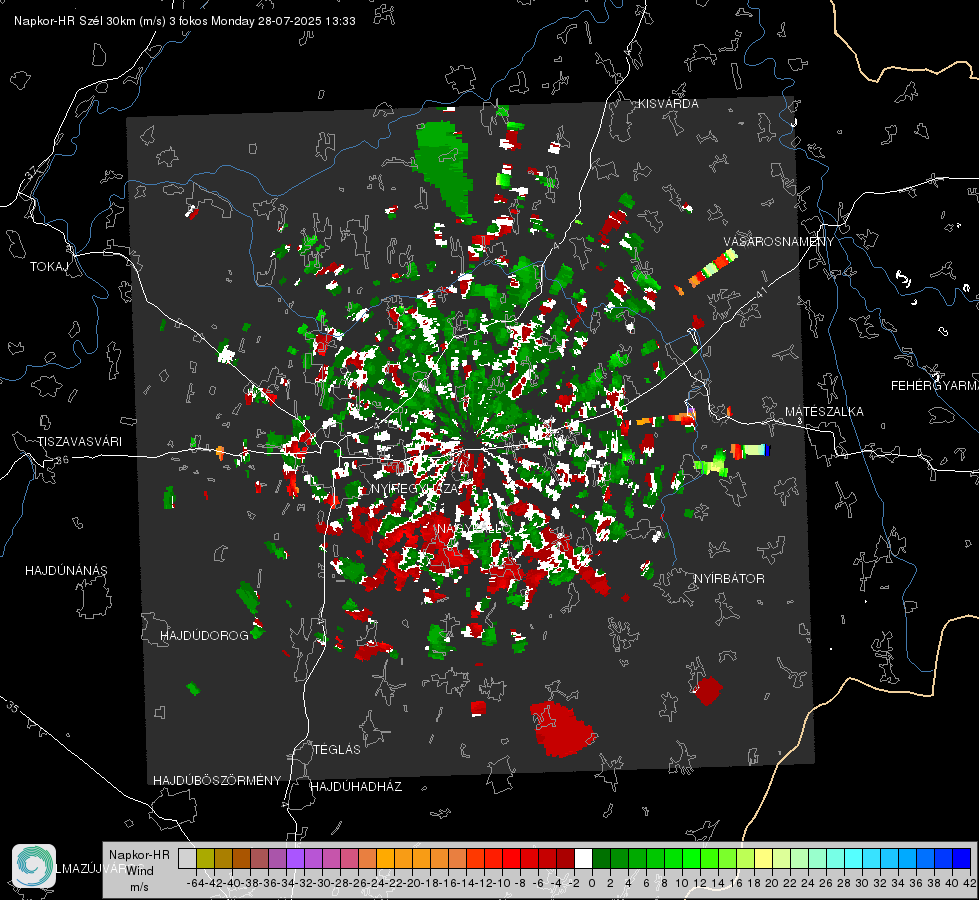This screenshot has width=979, height=900.
Task: Click the VÁSÁROSNAMÉNY town label
Action: (x=779, y=241)
